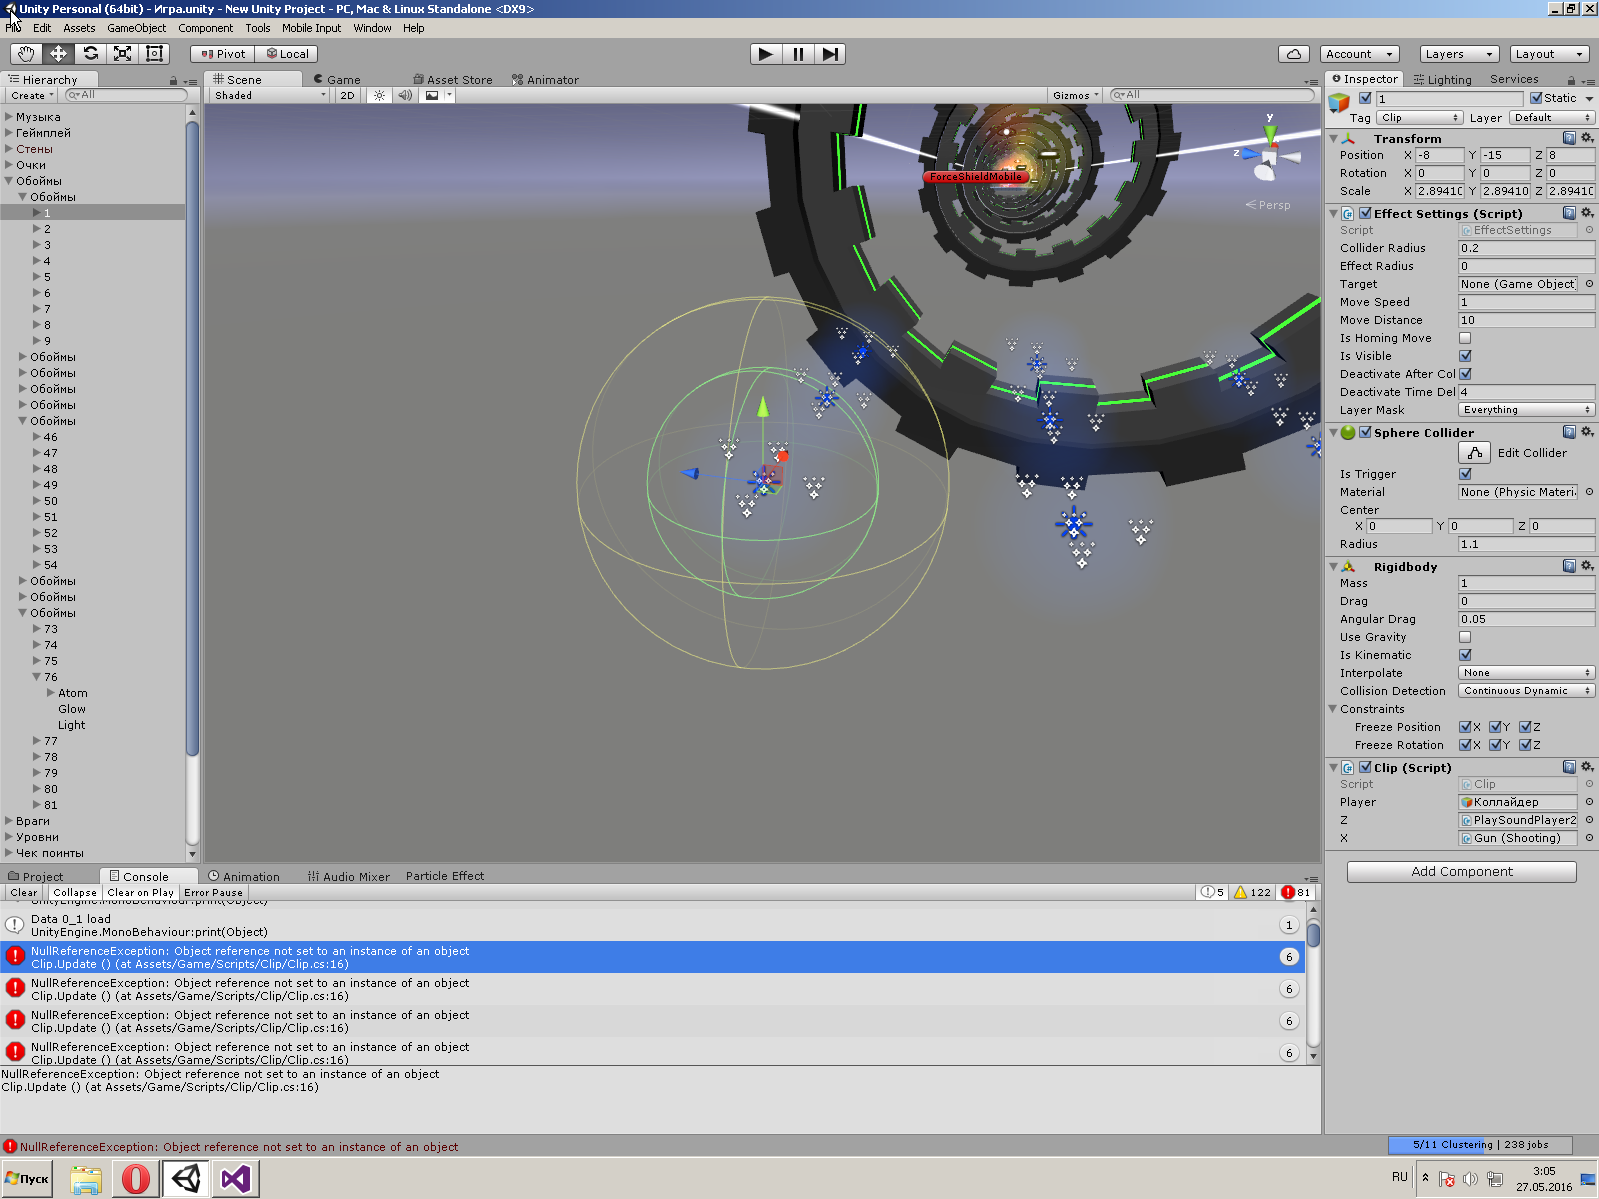Open Rigidbody help icon
1599x1199 pixels.
point(1569,566)
